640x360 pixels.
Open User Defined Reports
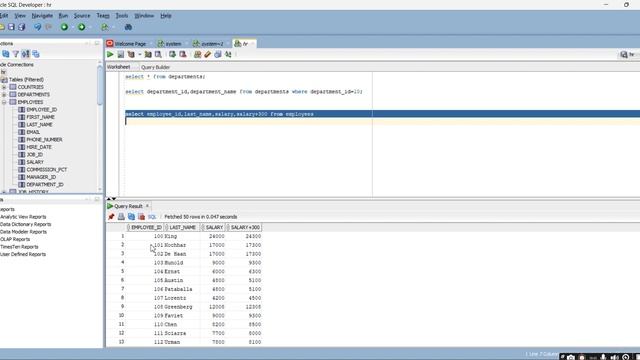pyautogui.click(x=23, y=254)
